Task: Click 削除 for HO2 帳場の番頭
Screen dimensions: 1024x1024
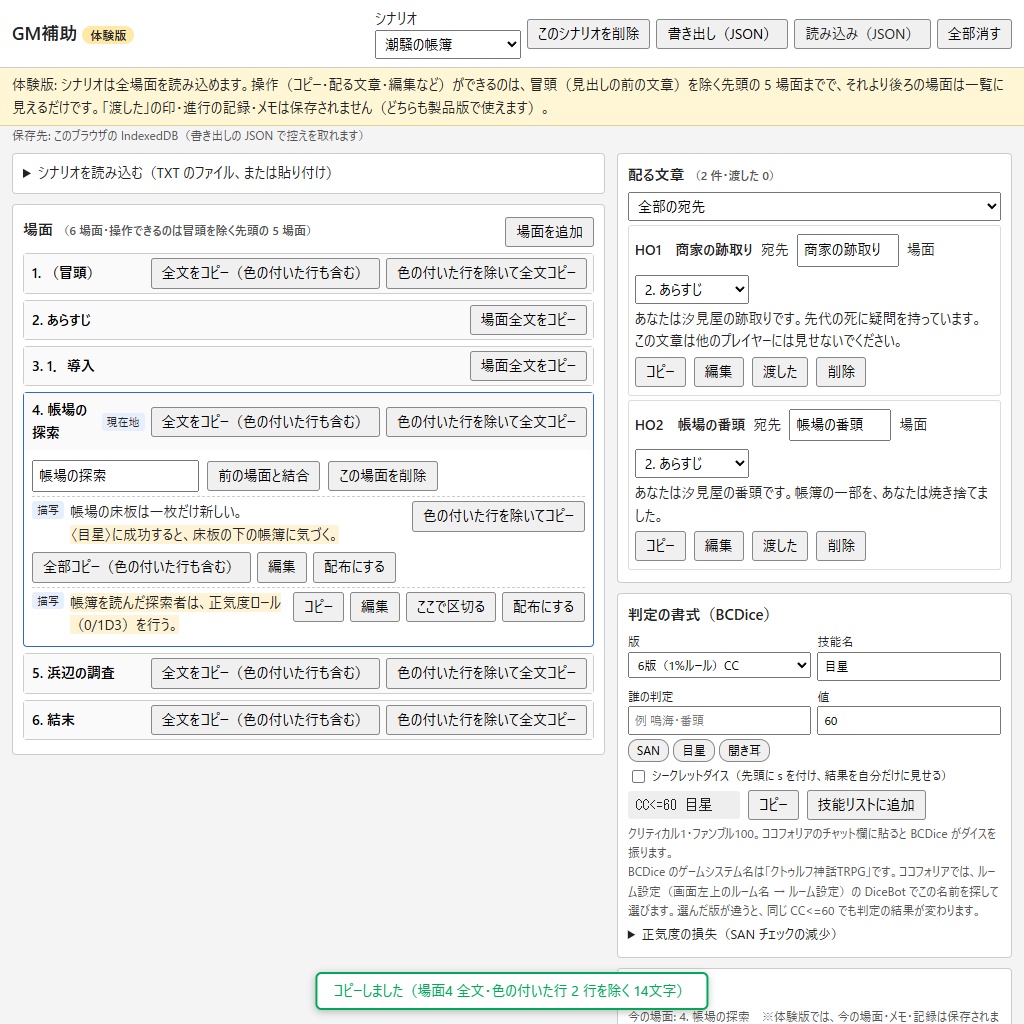Action: coord(840,546)
